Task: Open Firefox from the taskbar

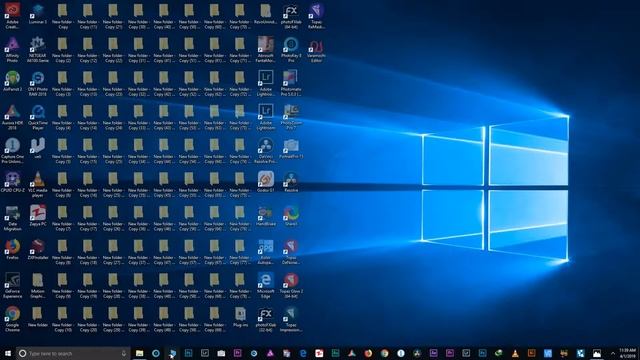Action: pos(368,353)
